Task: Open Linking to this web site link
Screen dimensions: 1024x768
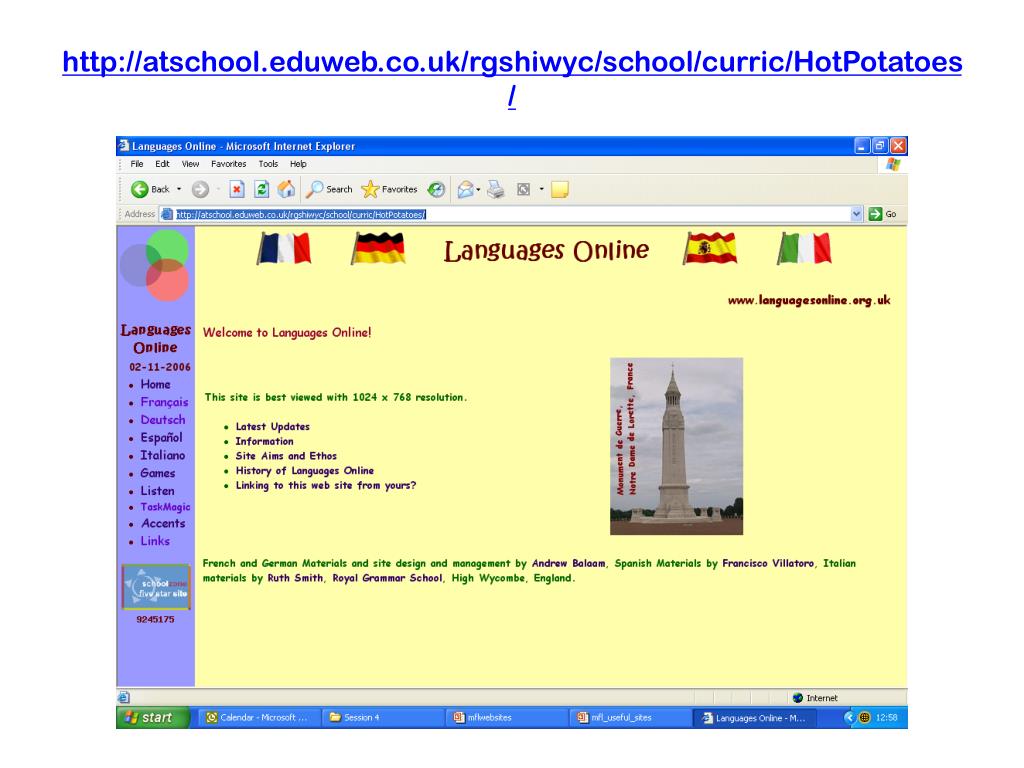Action: [x=325, y=485]
